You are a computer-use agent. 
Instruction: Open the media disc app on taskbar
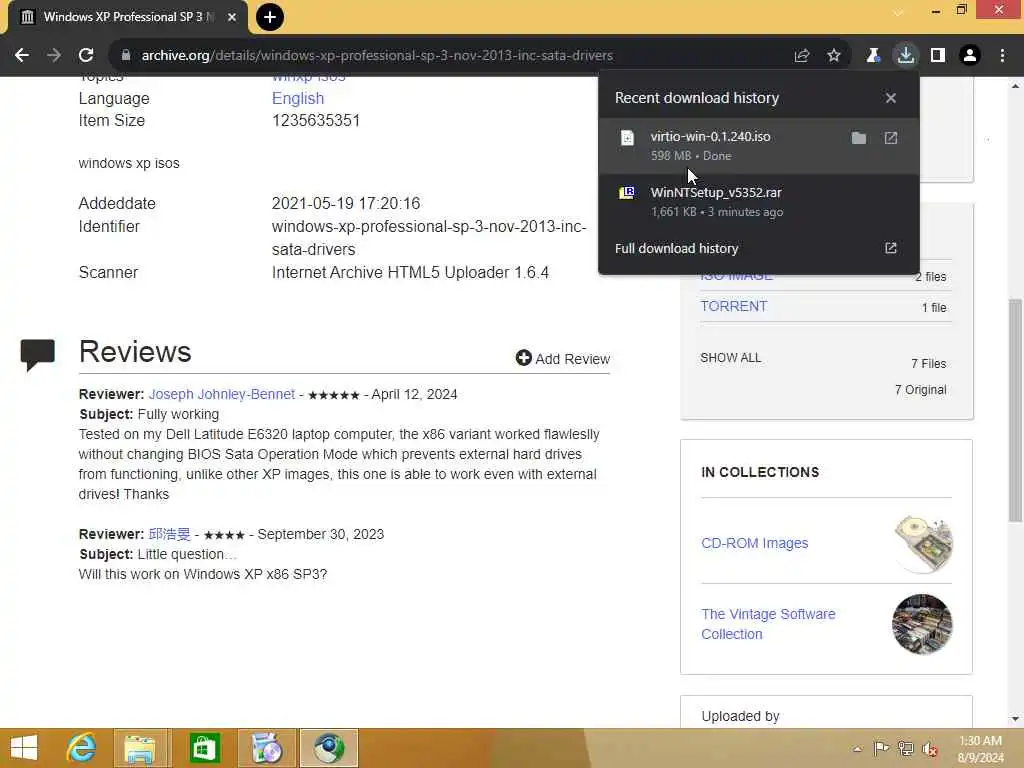click(266, 748)
